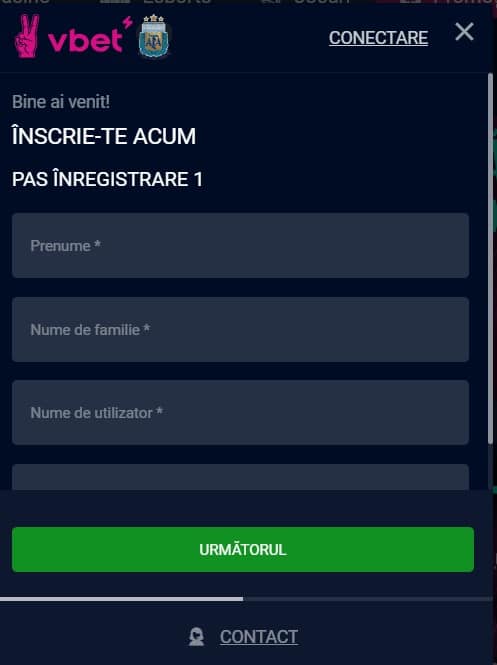Click the pink peace-sign hand logo
497x665 pixels.
point(27,36)
